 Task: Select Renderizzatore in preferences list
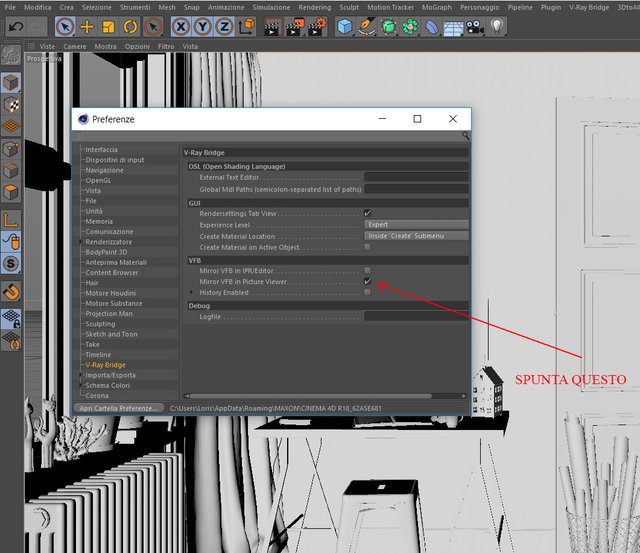[109, 242]
